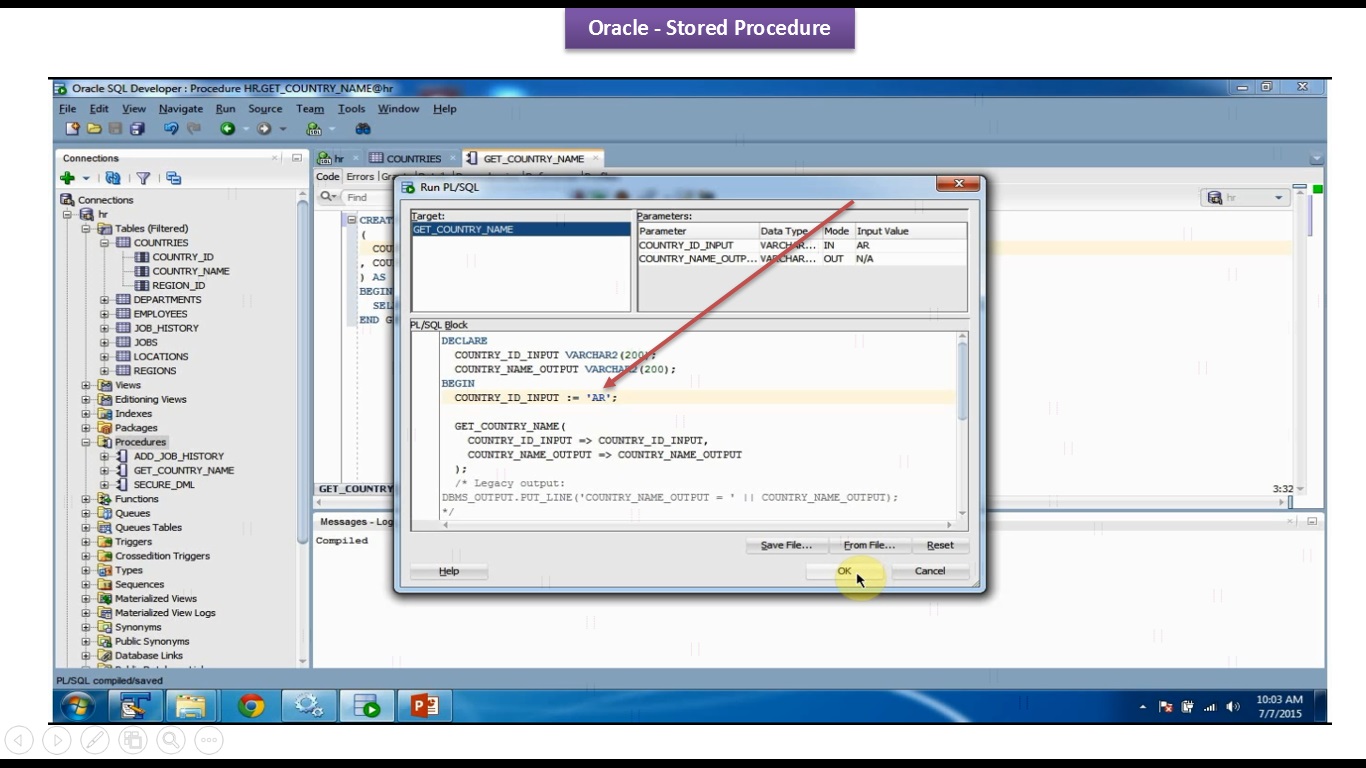This screenshot has height=768, width=1366.
Task: Open the Tools menu
Action: click(x=351, y=109)
